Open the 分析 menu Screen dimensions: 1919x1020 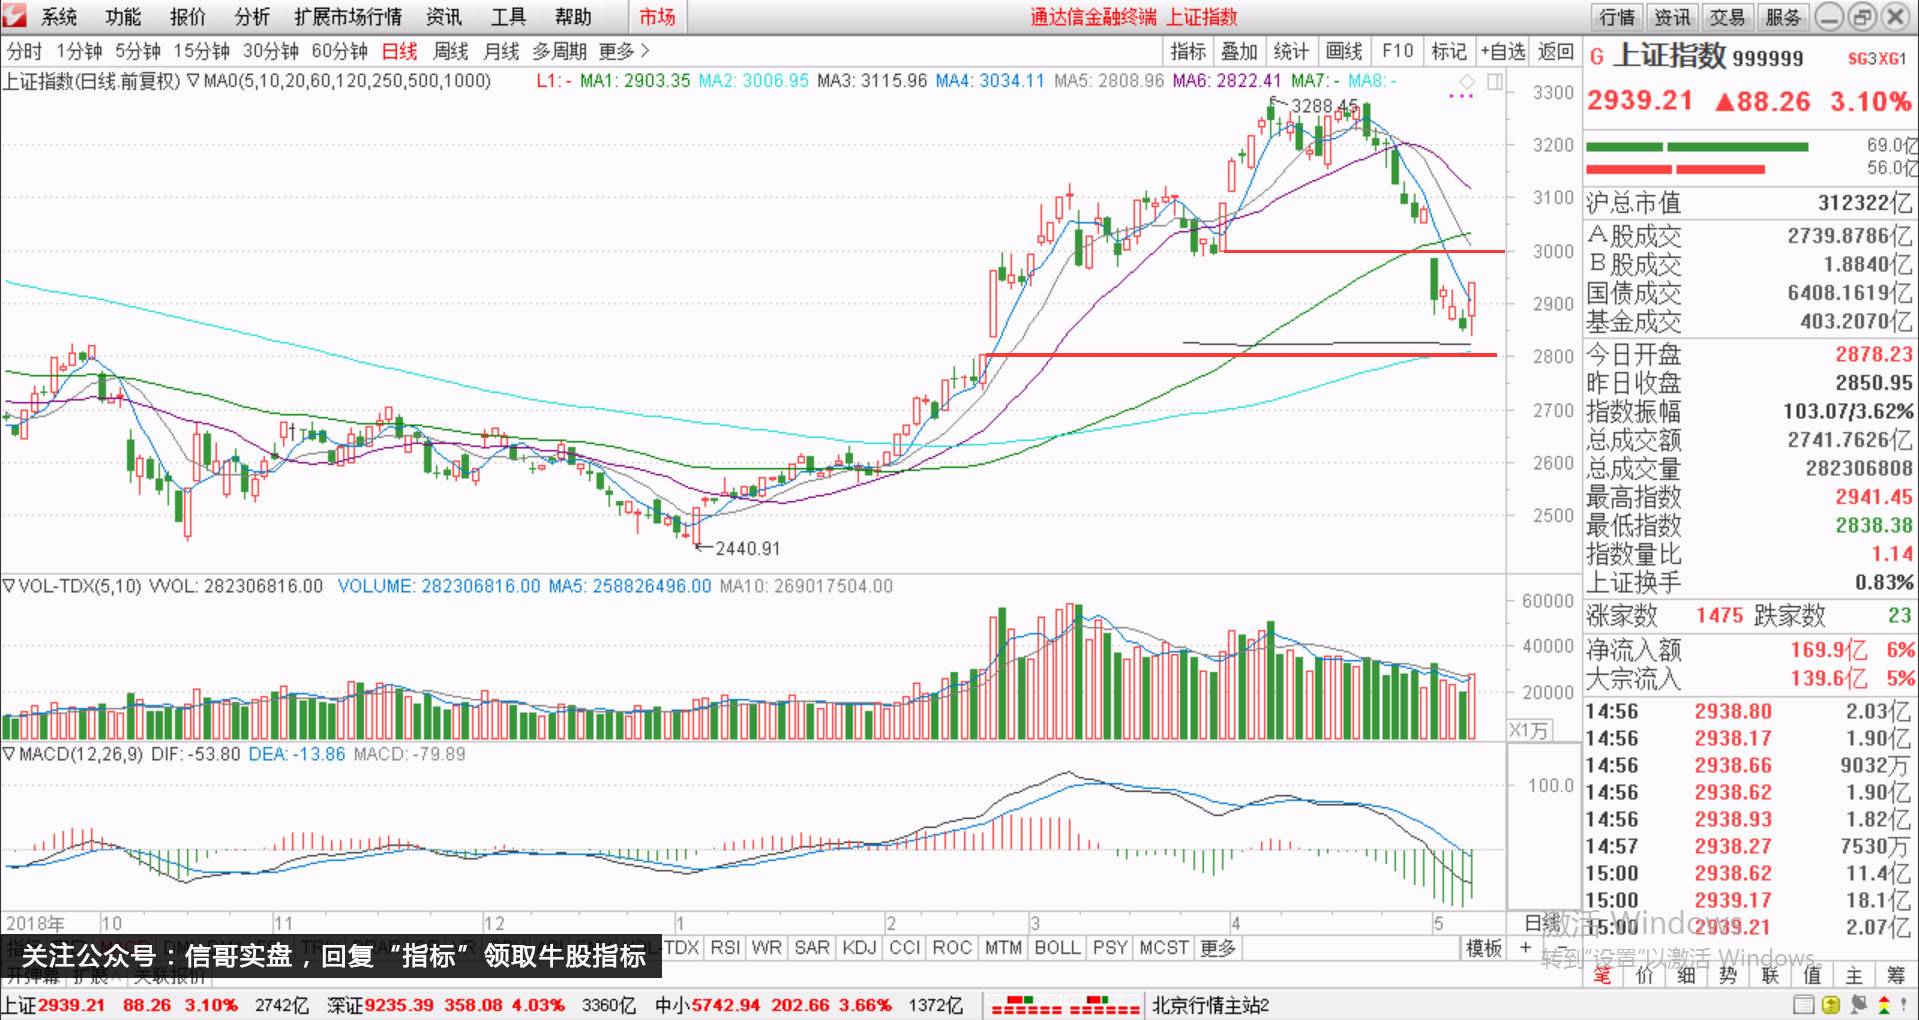click(x=252, y=17)
